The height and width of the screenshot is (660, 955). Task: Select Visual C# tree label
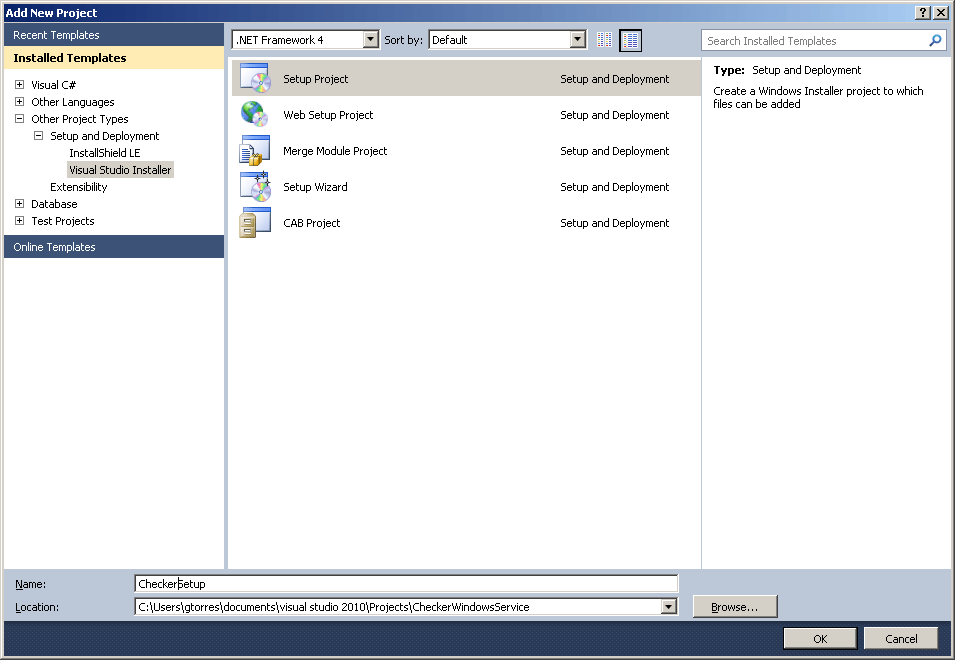point(54,85)
